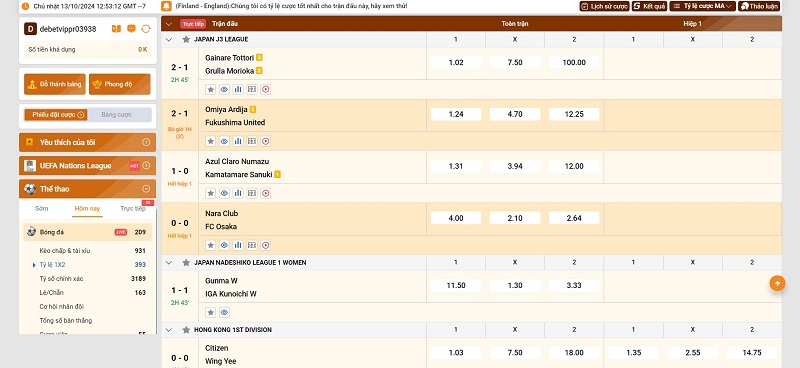The height and width of the screenshot is (368, 800).
Task: Open scoreboard icon for Azul Claro Numazu match
Action: point(252,193)
